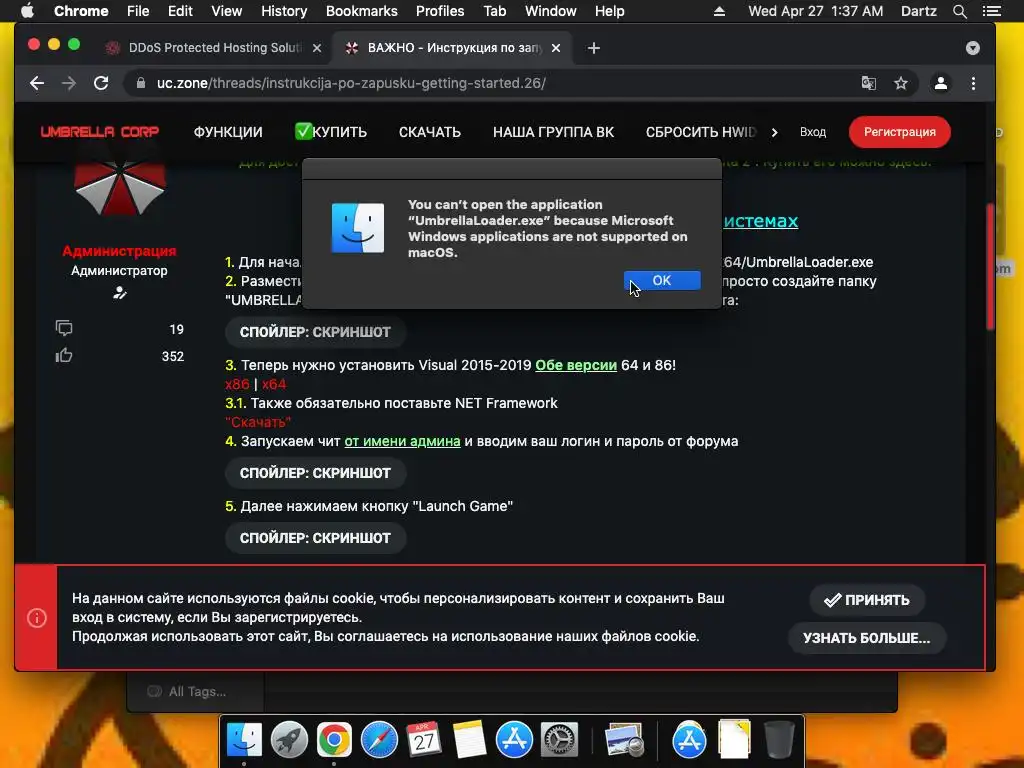Click Chrome's forward arrow
The image size is (1024, 768).
[x=69, y=83]
